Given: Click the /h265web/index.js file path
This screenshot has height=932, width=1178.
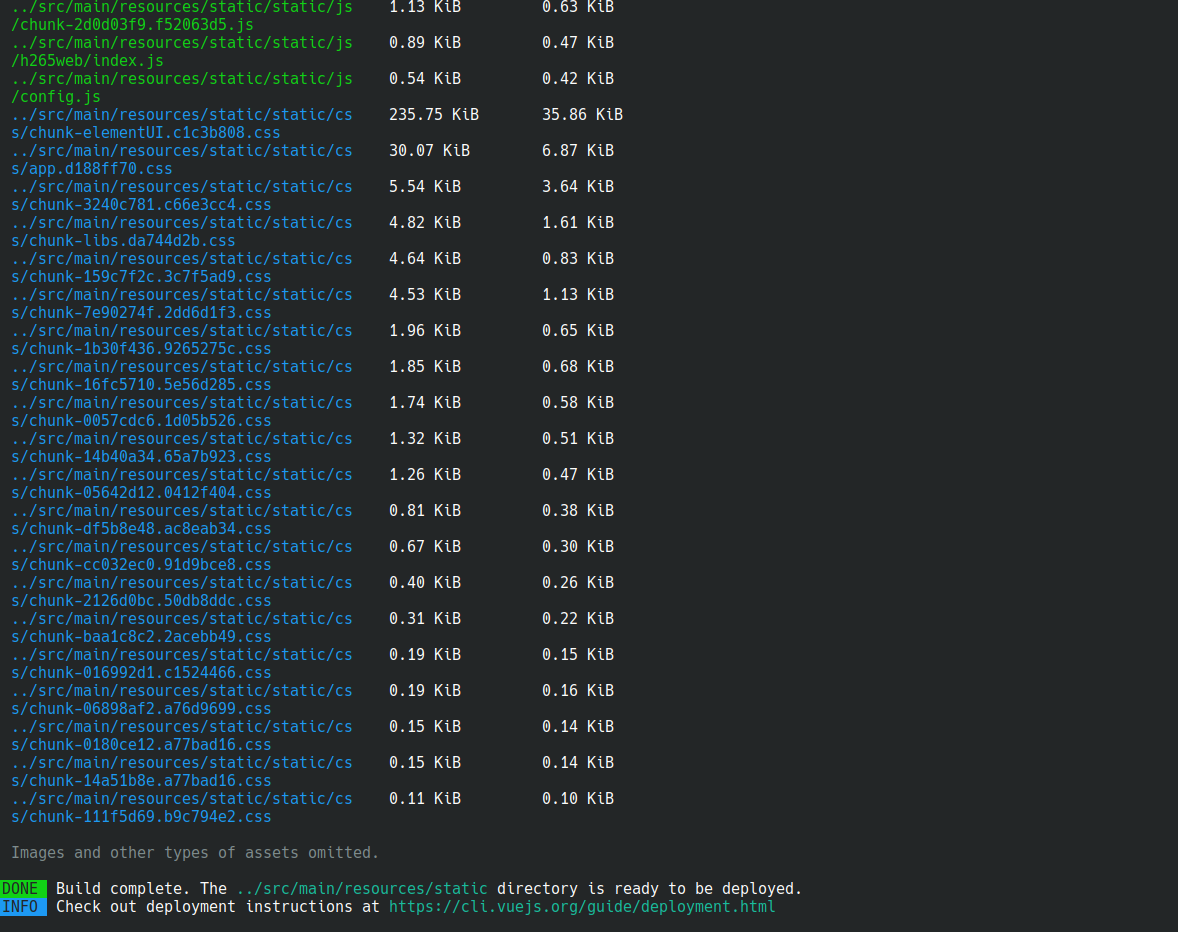Looking at the screenshot, I should (x=88, y=61).
